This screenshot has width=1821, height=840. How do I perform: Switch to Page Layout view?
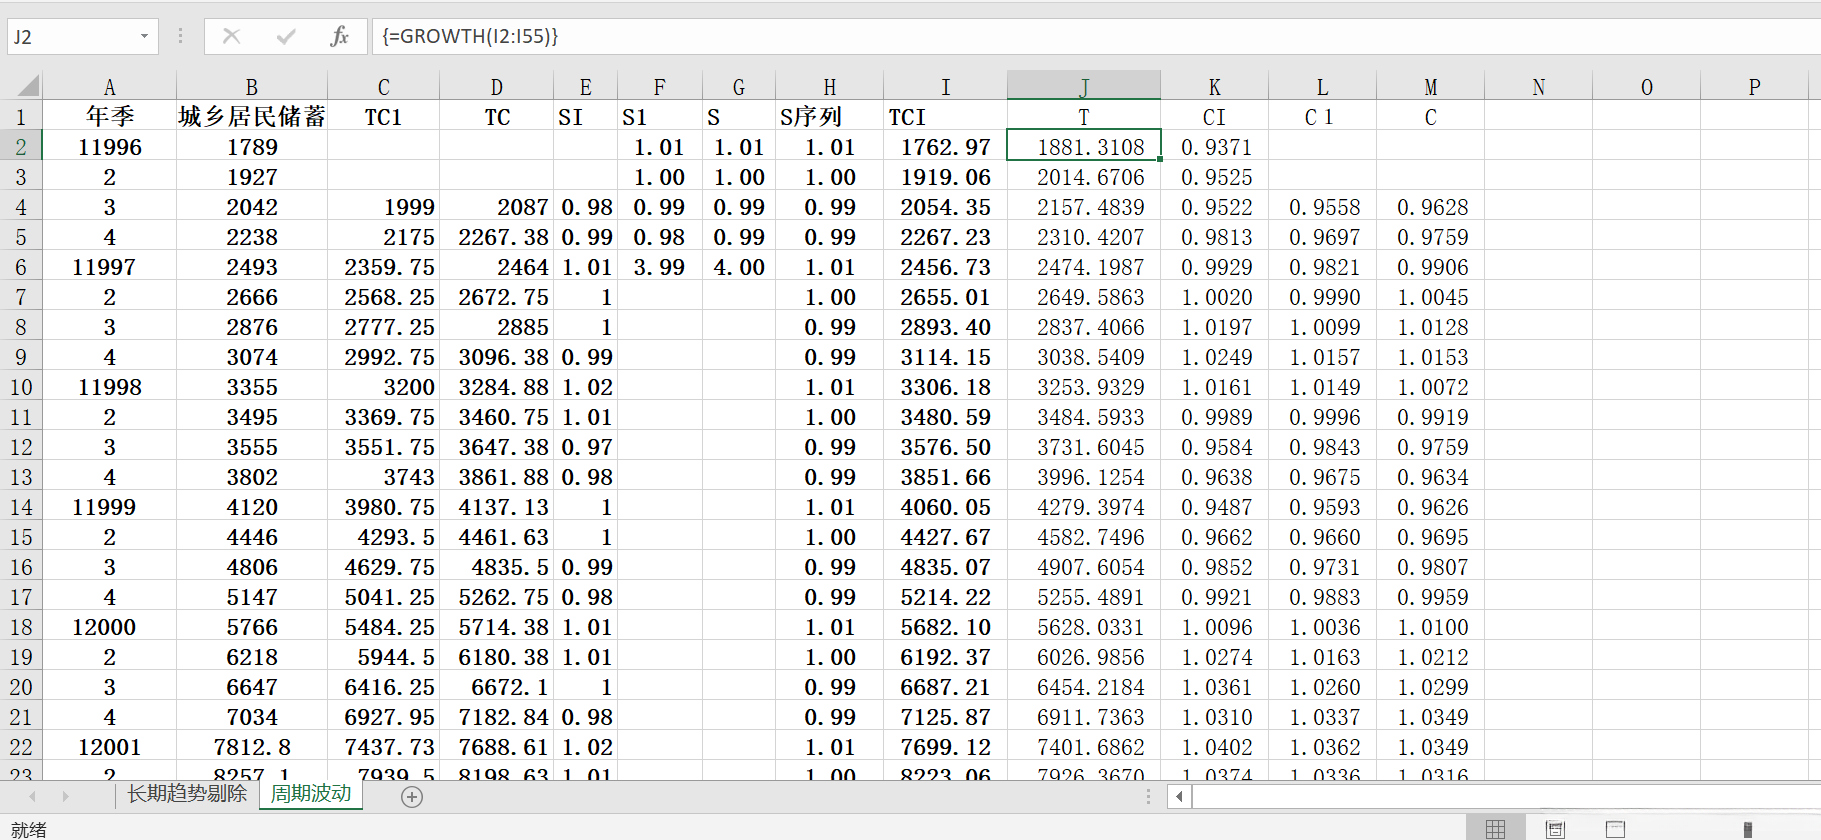click(1555, 829)
